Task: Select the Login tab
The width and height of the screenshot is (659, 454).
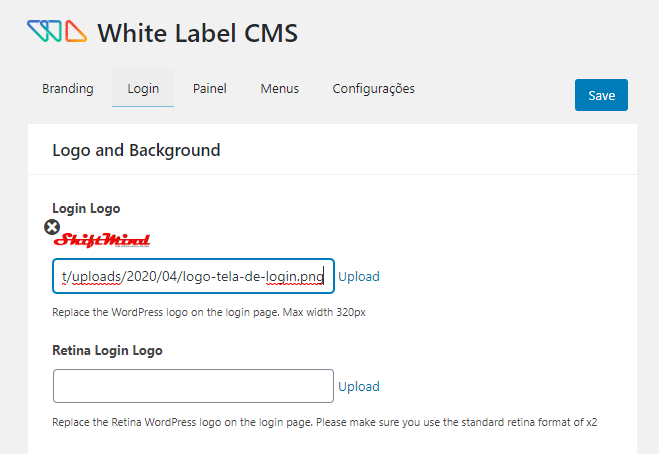Action: (143, 88)
